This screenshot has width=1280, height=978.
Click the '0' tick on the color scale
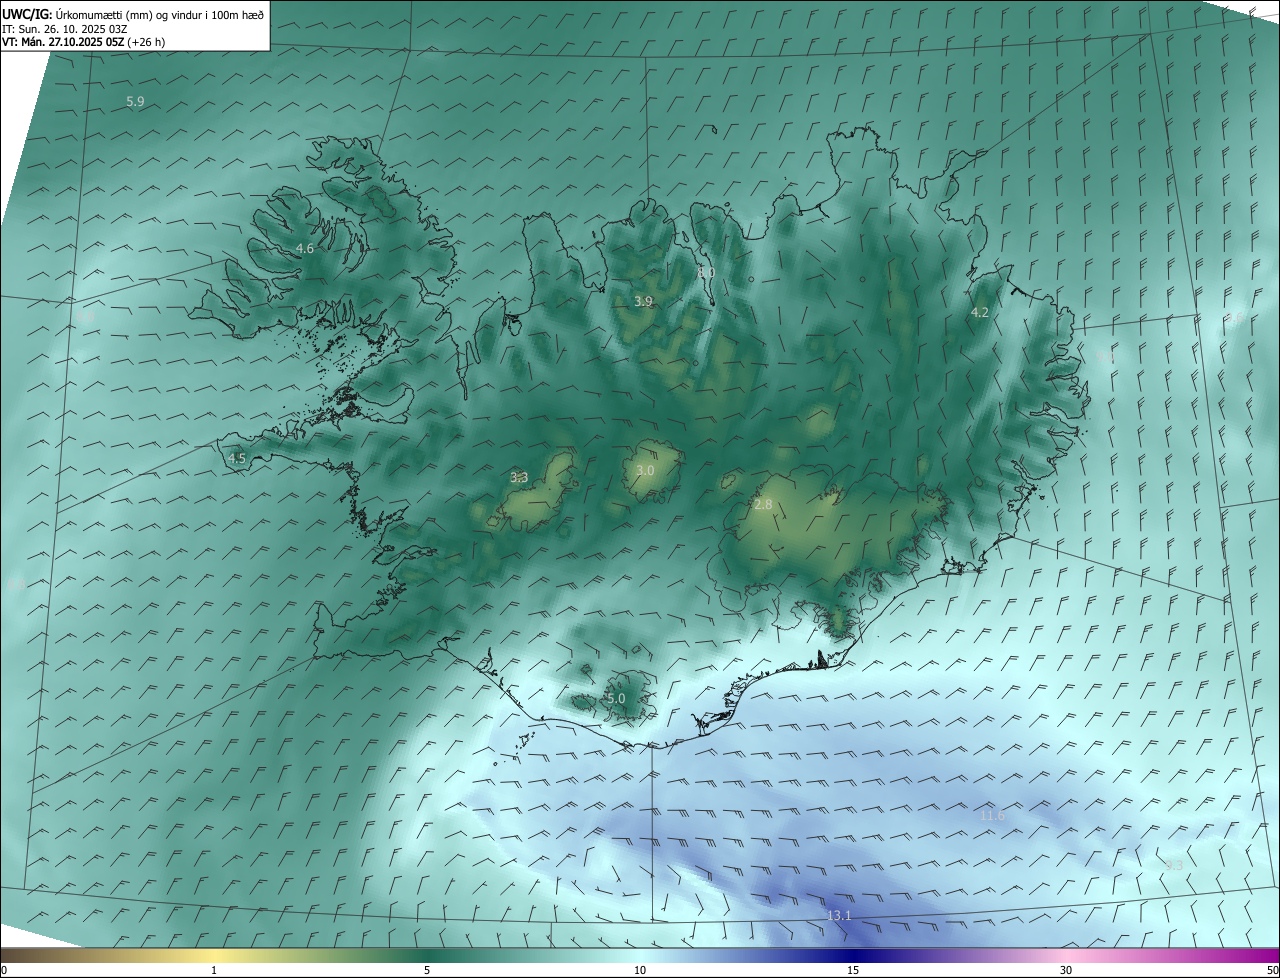point(3,971)
